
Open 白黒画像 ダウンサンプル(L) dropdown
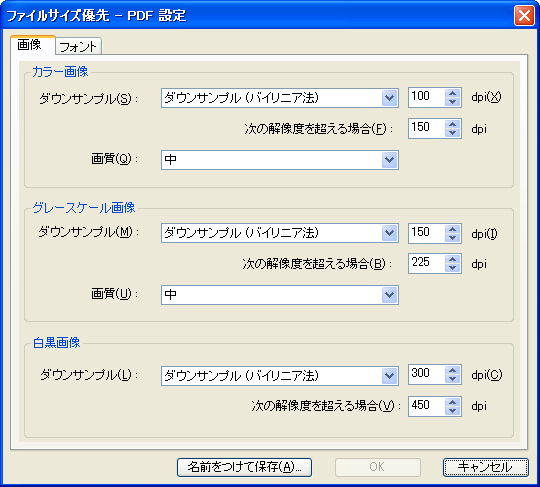280,375
